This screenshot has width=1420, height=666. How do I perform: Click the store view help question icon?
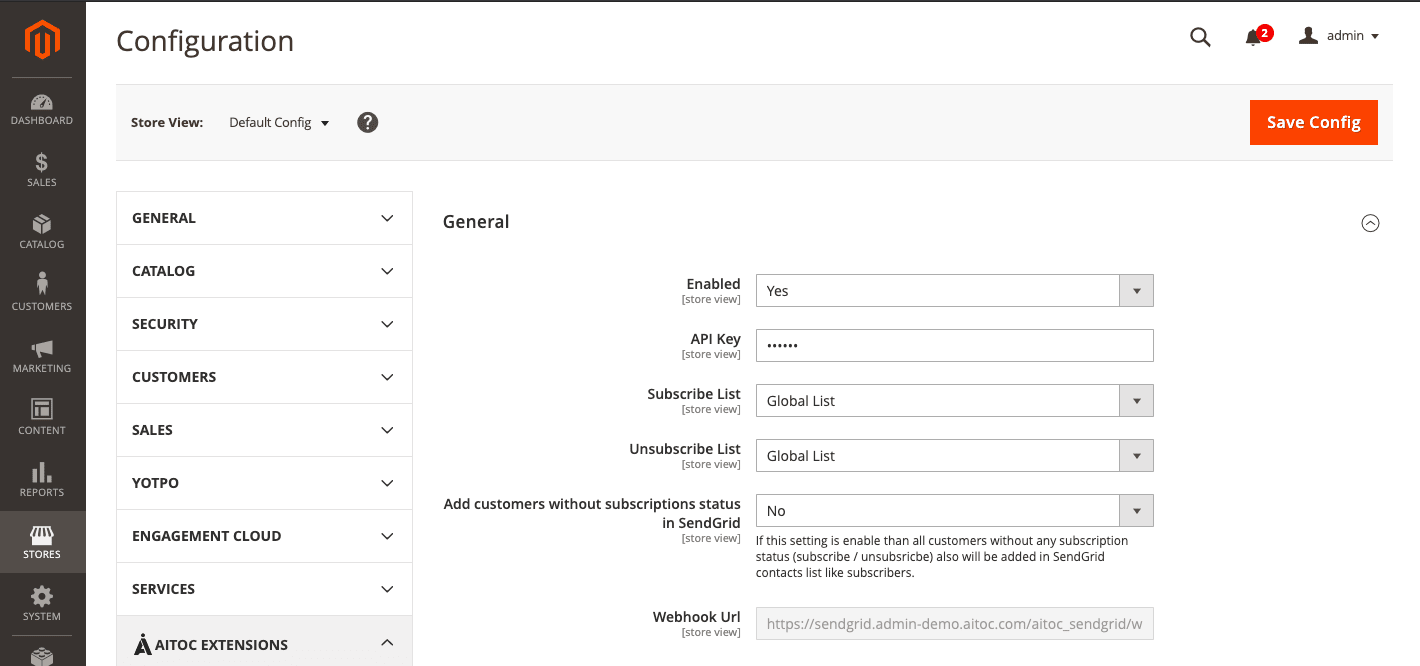[368, 123]
